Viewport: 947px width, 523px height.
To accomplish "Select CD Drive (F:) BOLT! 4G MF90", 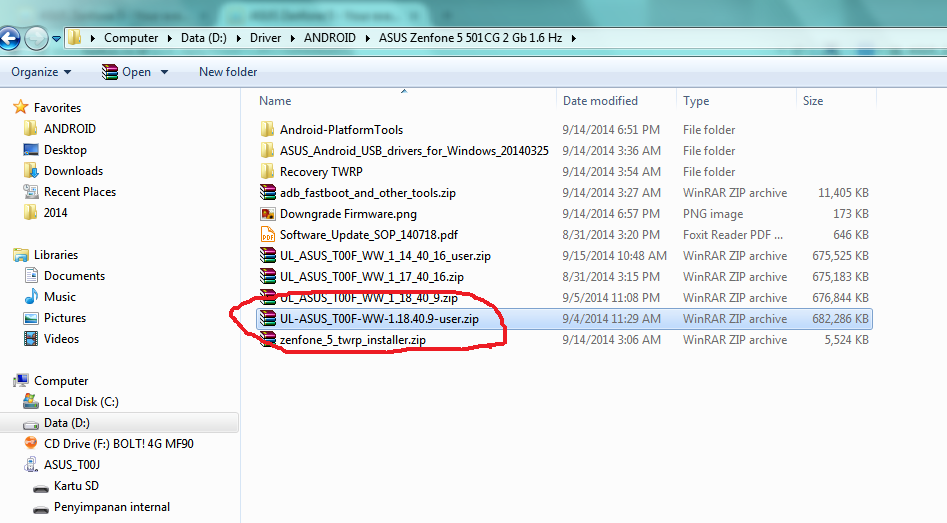I will pyautogui.click(x=118, y=444).
